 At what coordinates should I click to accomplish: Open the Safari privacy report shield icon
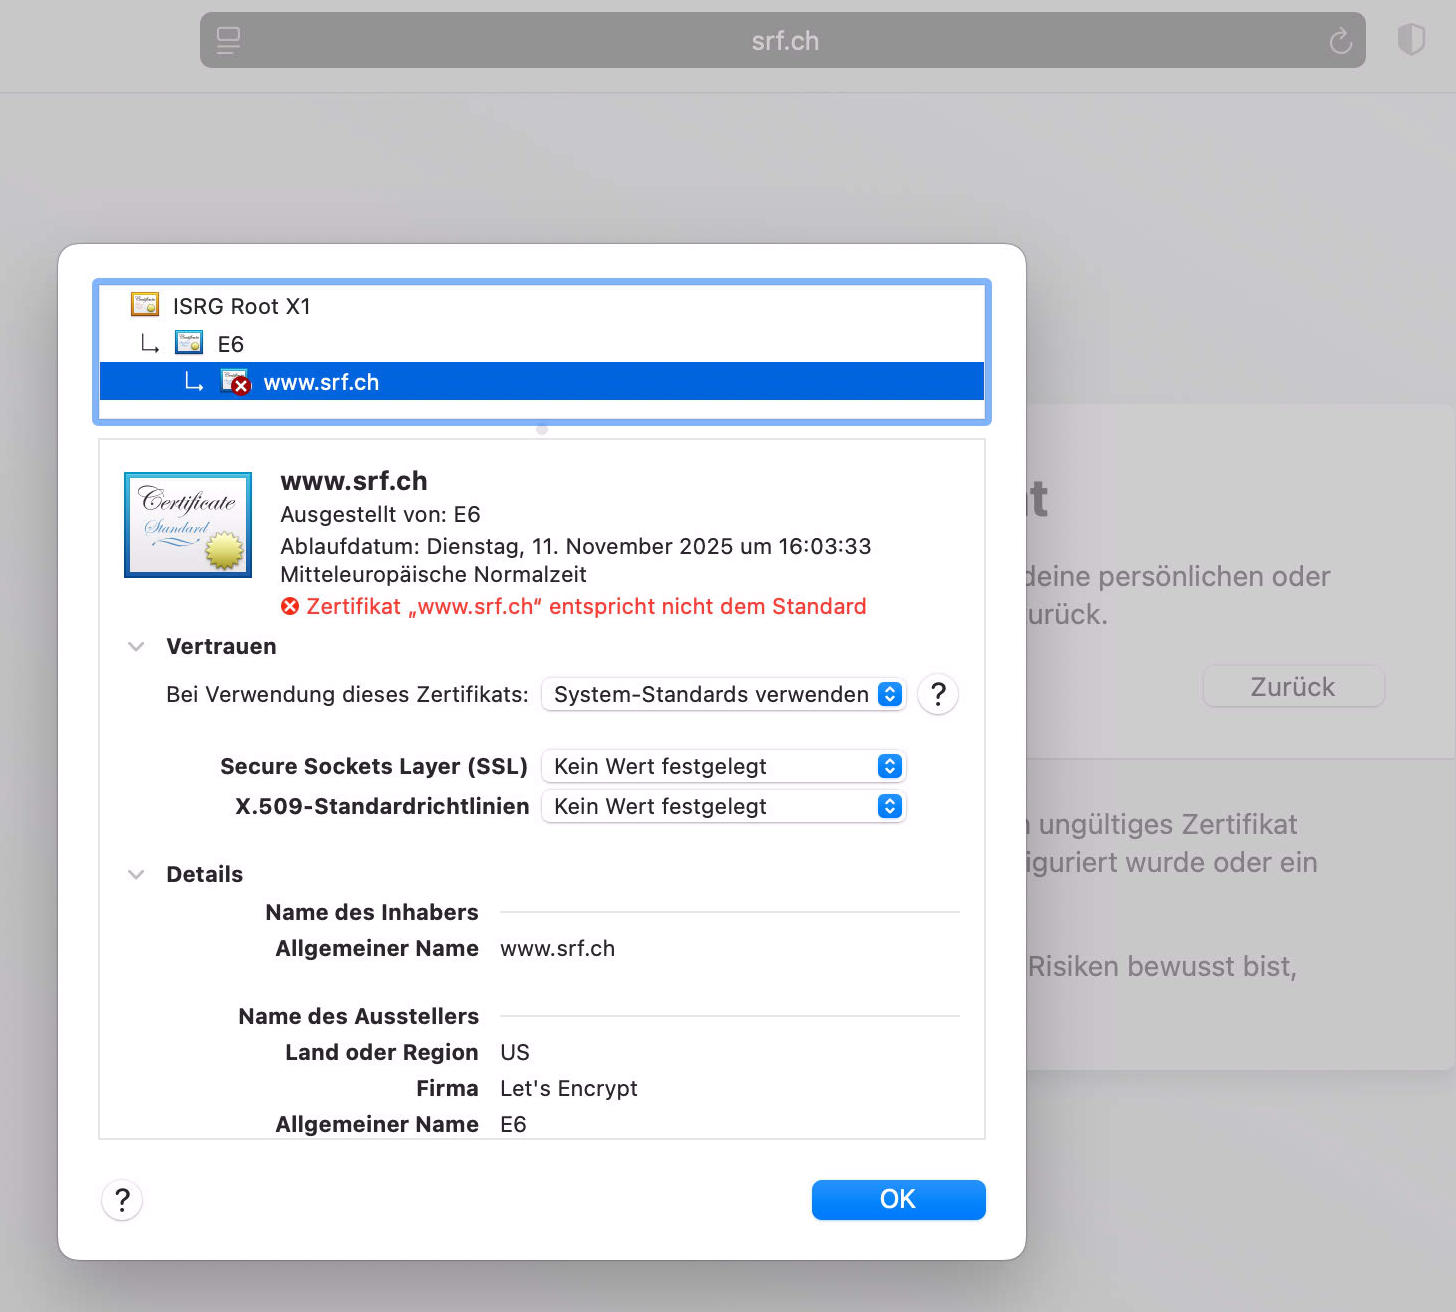[1411, 40]
